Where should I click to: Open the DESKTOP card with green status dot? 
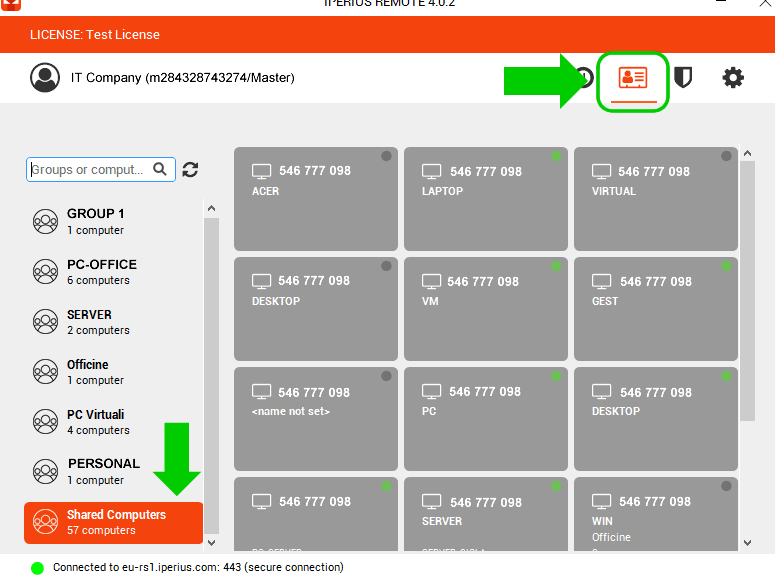(656, 419)
